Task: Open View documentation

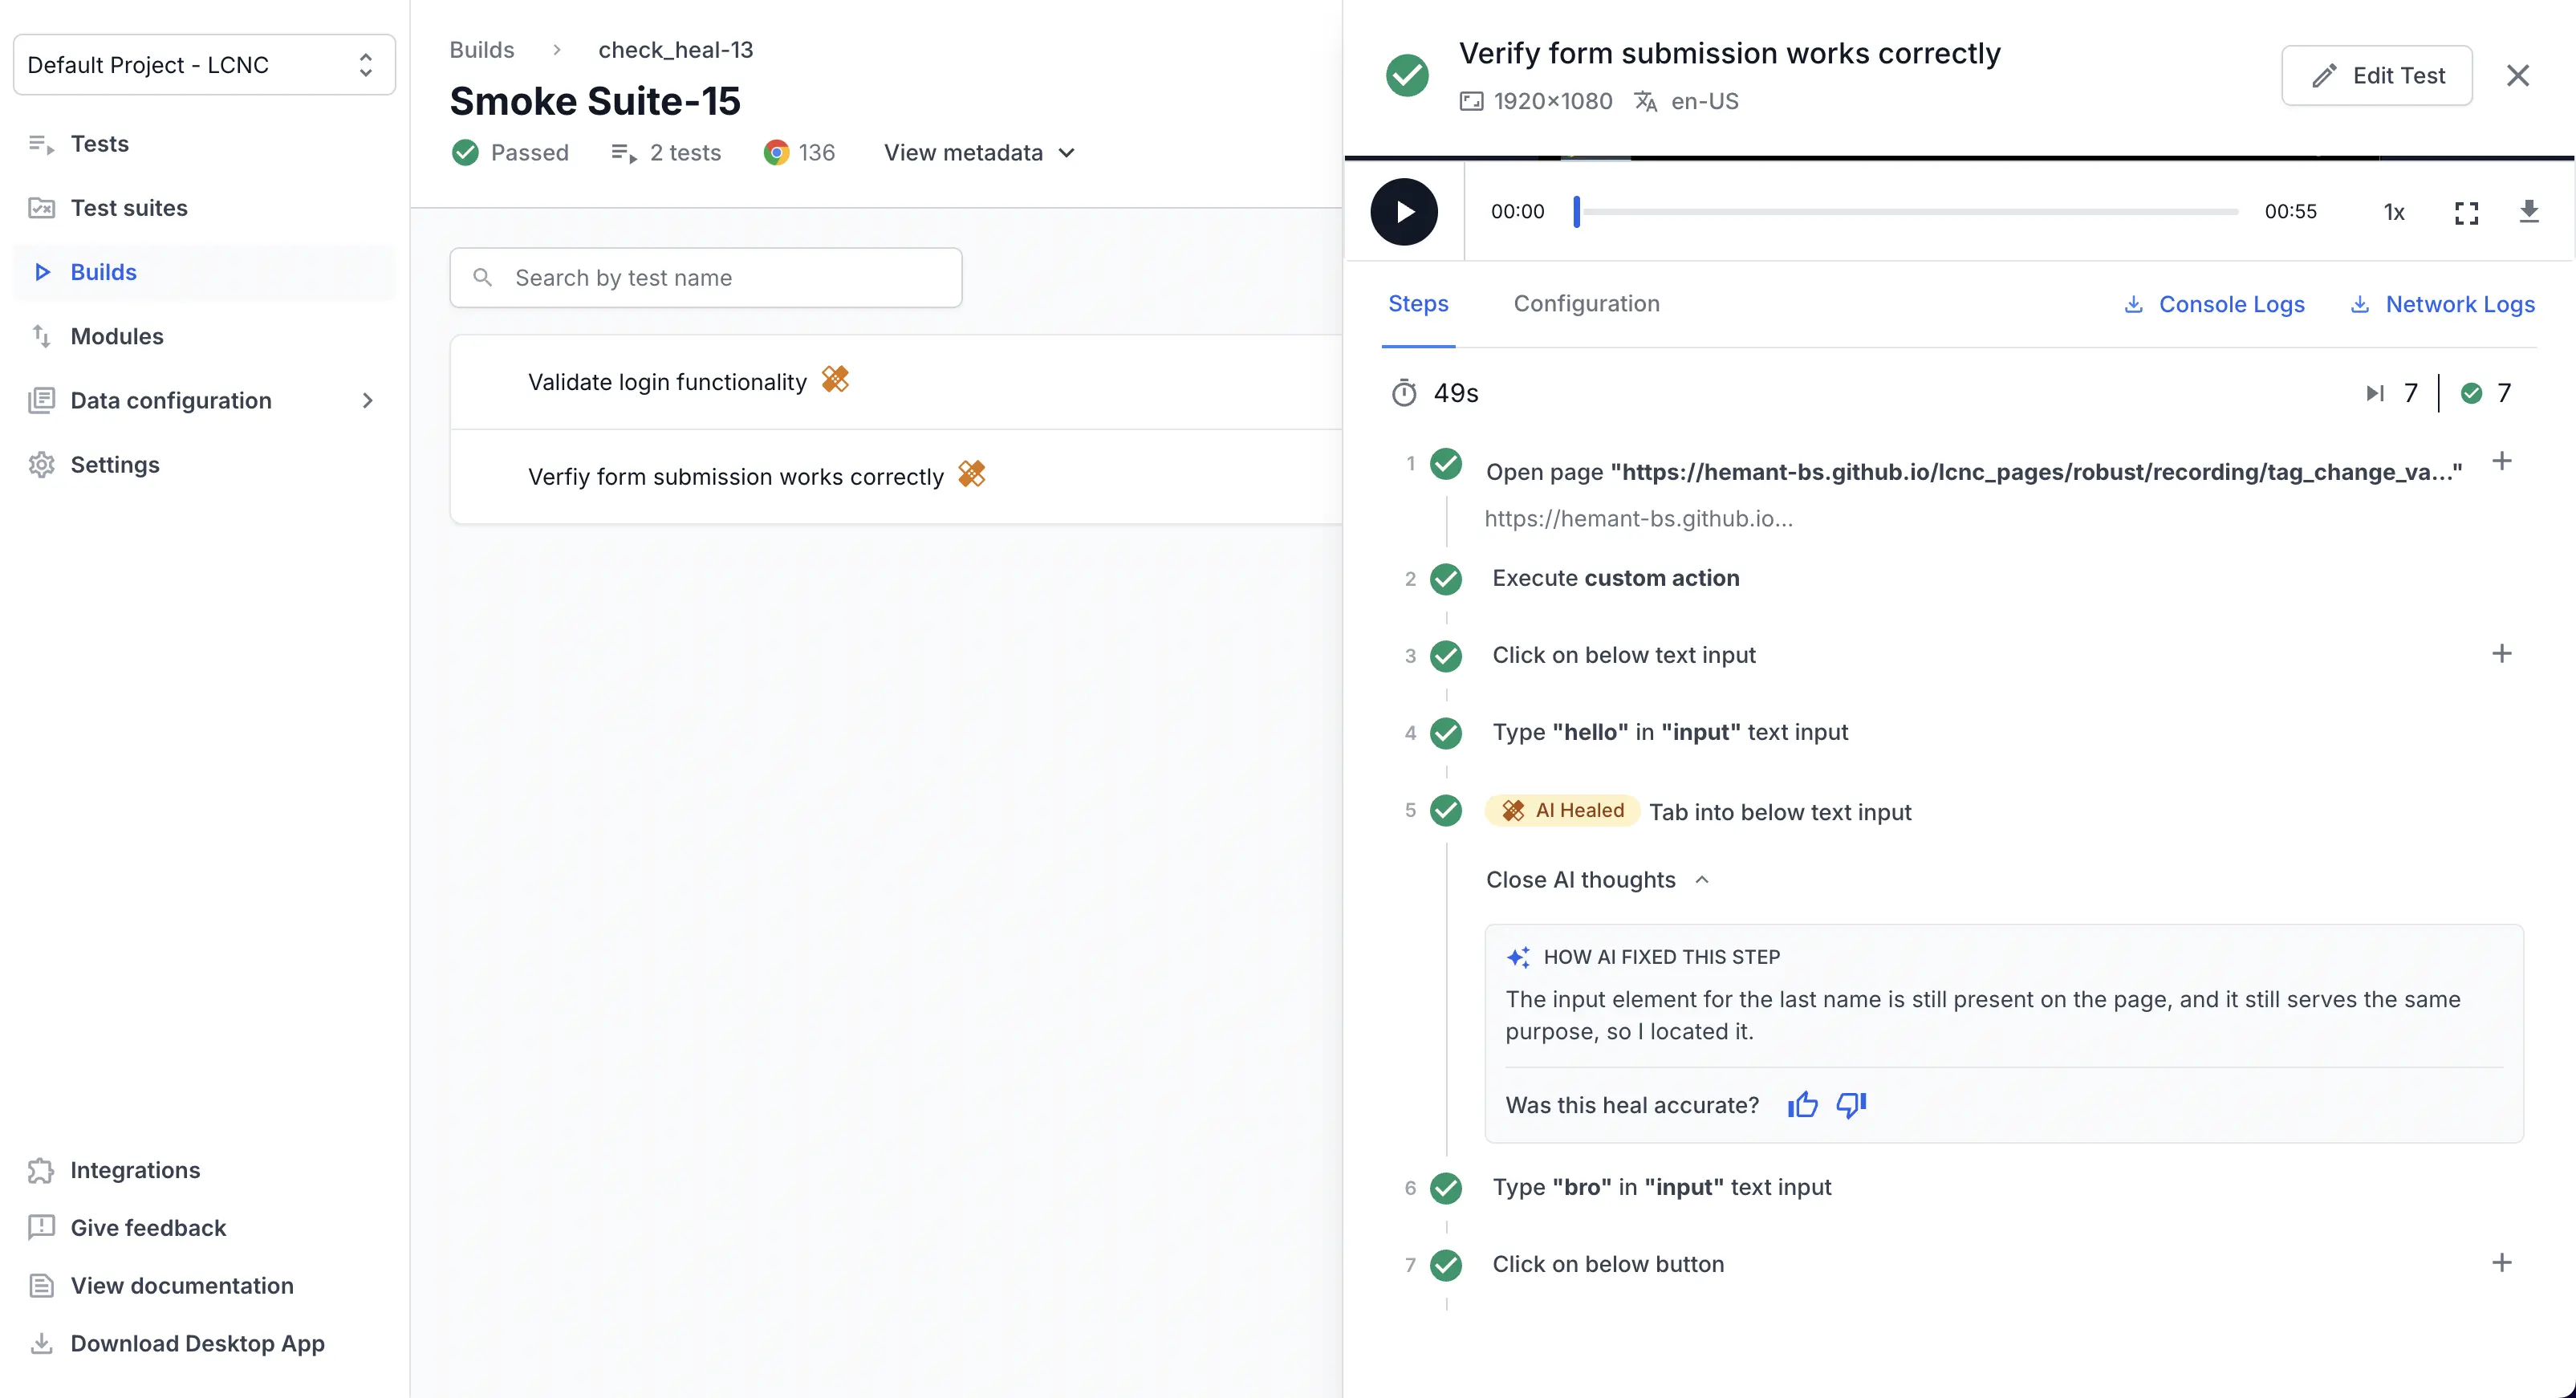Action: (x=182, y=1286)
